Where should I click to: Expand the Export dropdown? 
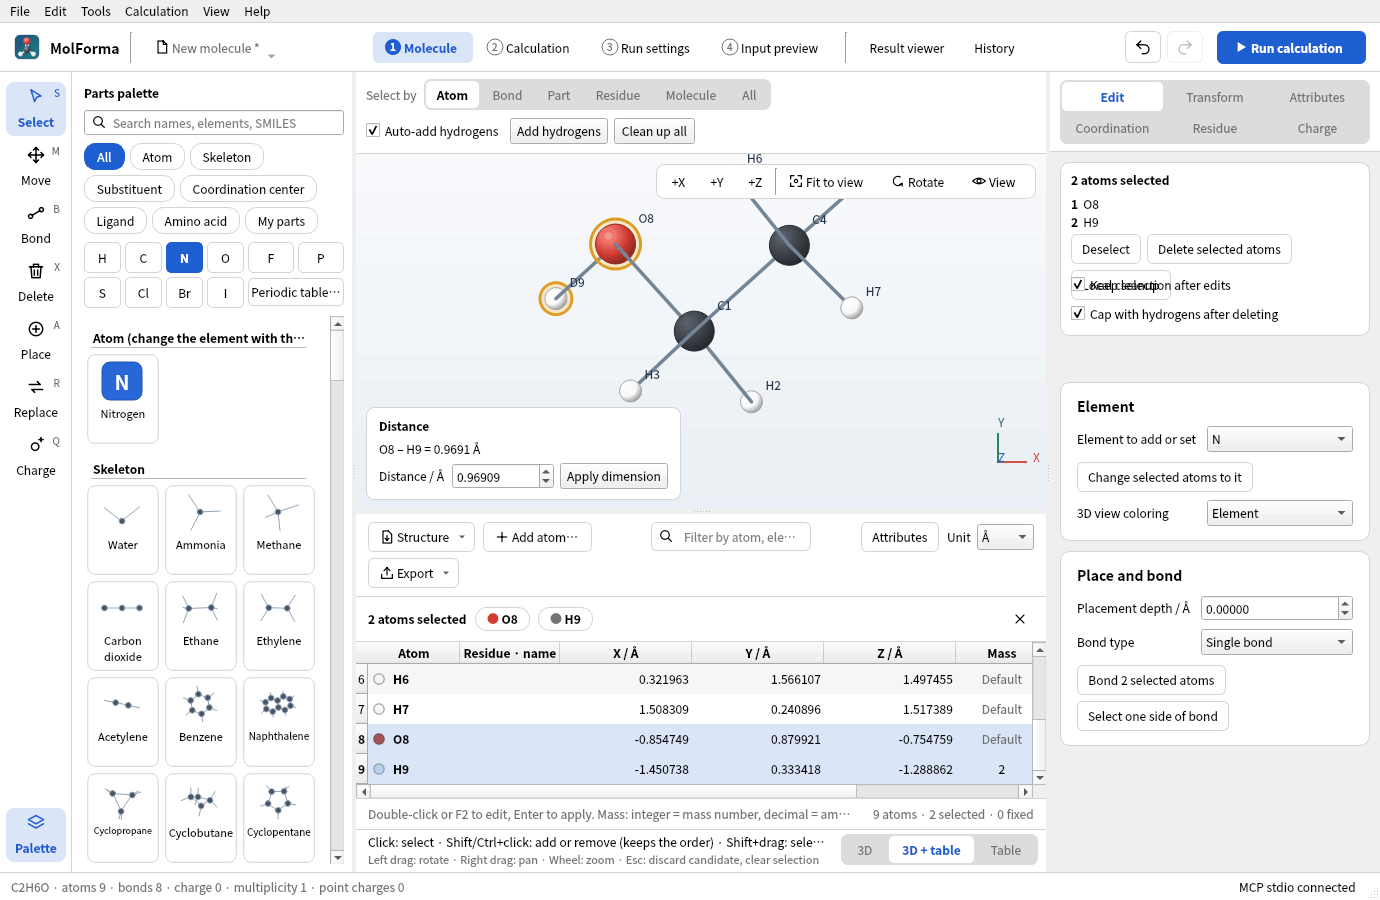414,573
